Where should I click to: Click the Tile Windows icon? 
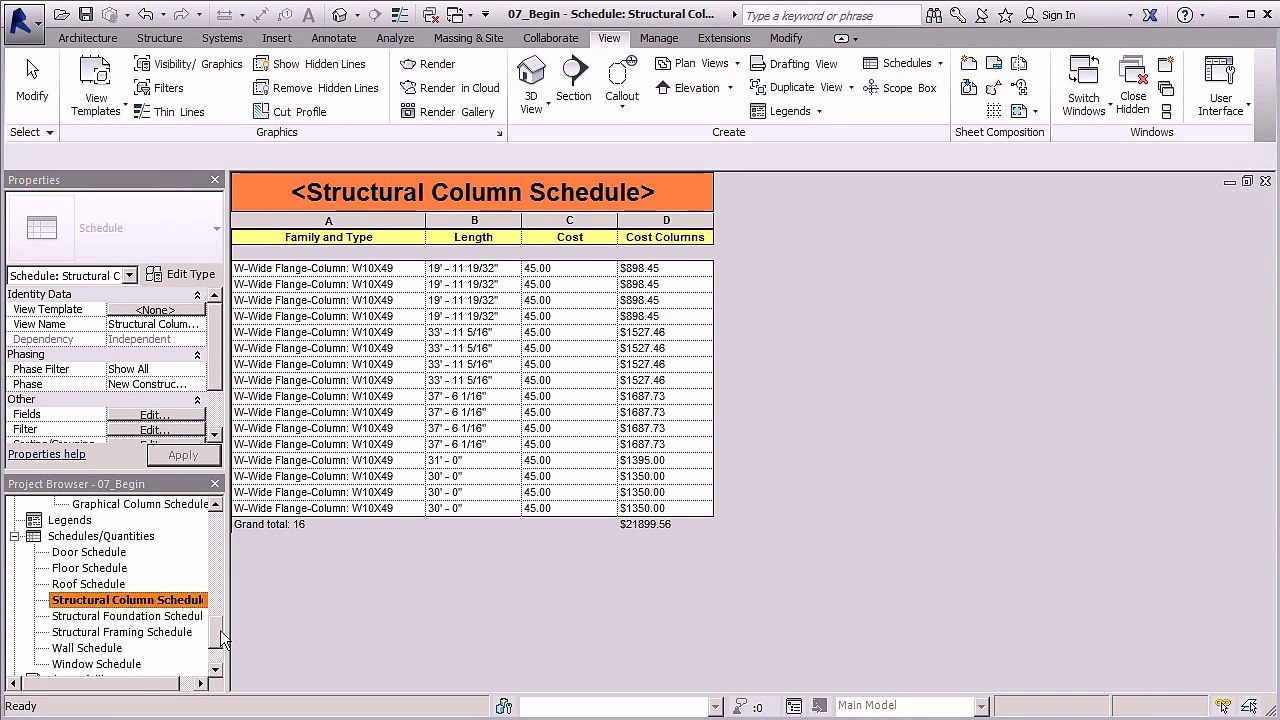(1166, 112)
